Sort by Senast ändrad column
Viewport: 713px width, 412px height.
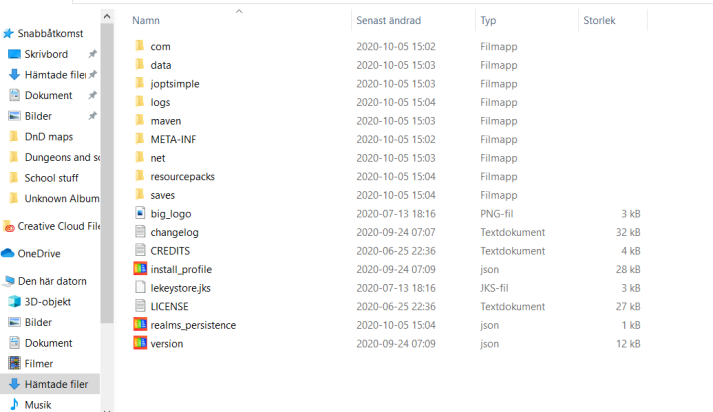[x=388, y=20]
